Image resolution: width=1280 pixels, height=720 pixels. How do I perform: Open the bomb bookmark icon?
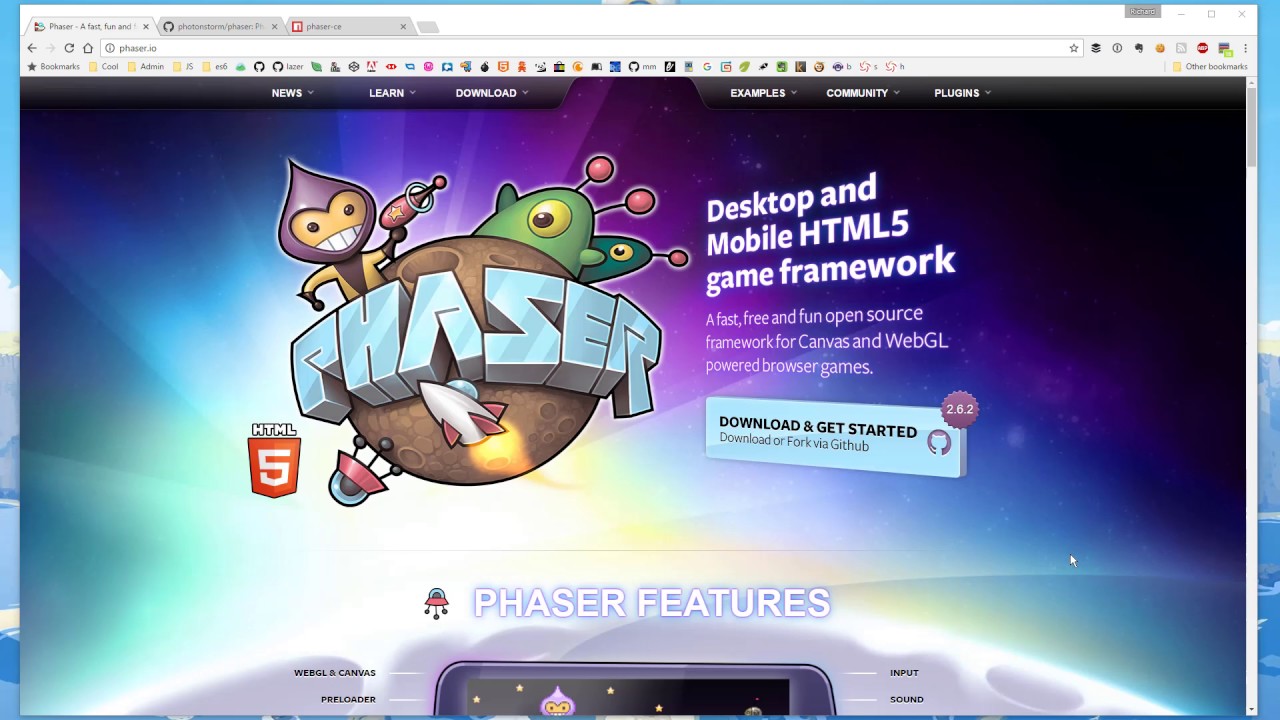(485, 67)
